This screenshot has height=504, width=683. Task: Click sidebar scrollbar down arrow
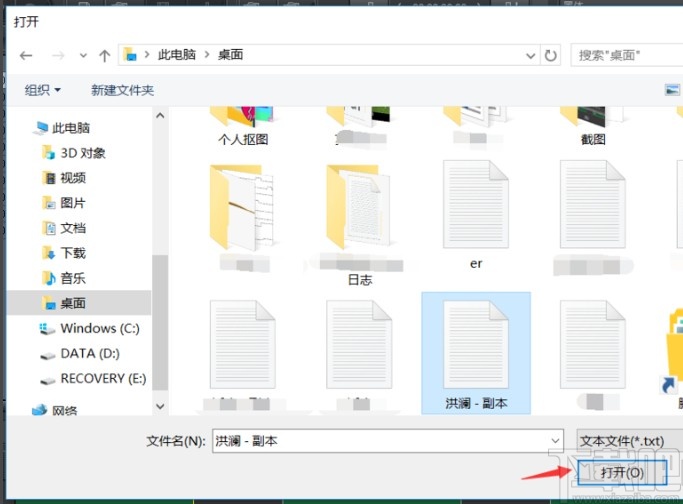pyautogui.click(x=160, y=406)
